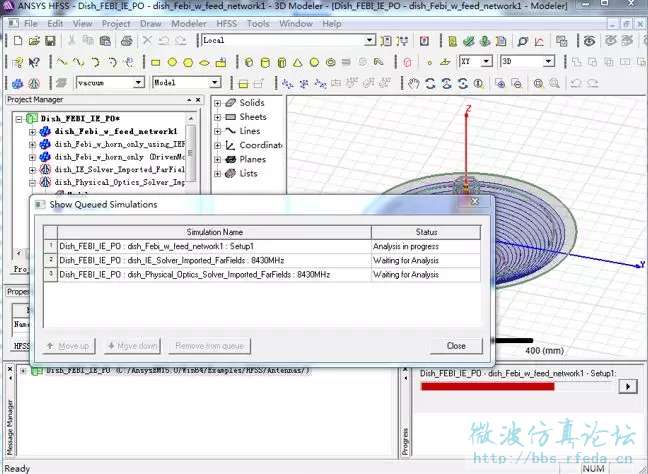Click the Zoom in icon

pyautogui.click(x=500, y=83)
